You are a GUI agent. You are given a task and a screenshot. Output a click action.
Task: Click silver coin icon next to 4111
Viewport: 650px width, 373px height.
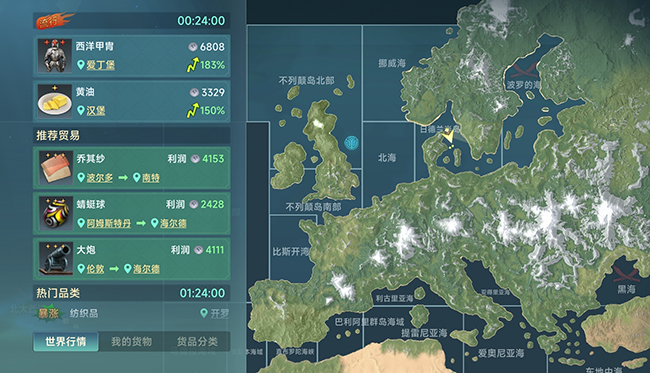tap(199, 250)
